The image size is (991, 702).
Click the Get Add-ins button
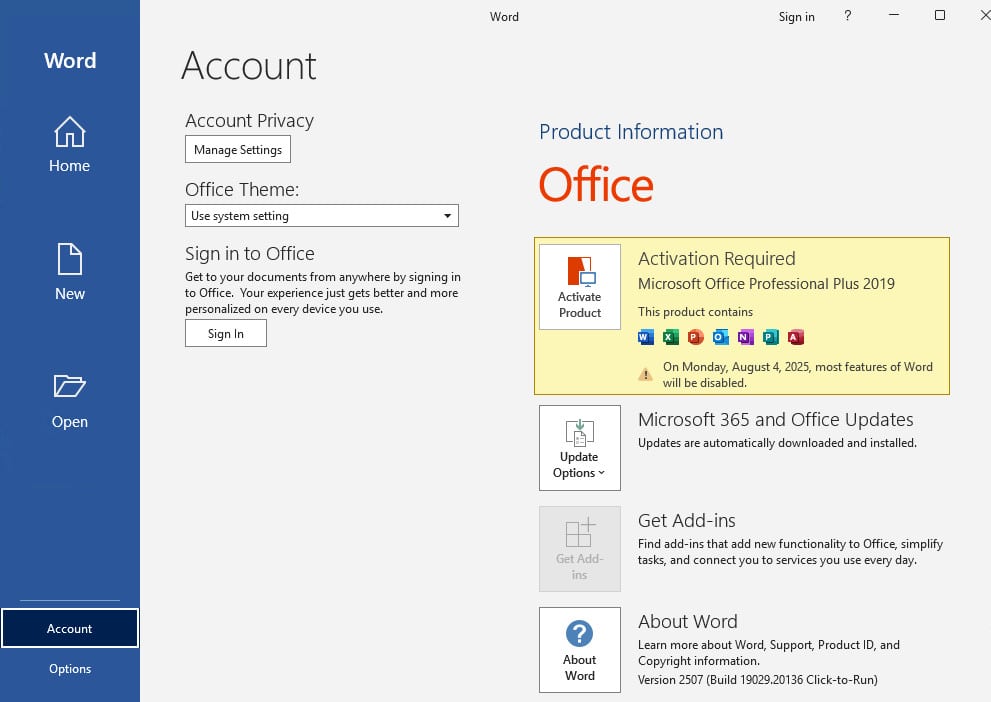click(580, 548)
